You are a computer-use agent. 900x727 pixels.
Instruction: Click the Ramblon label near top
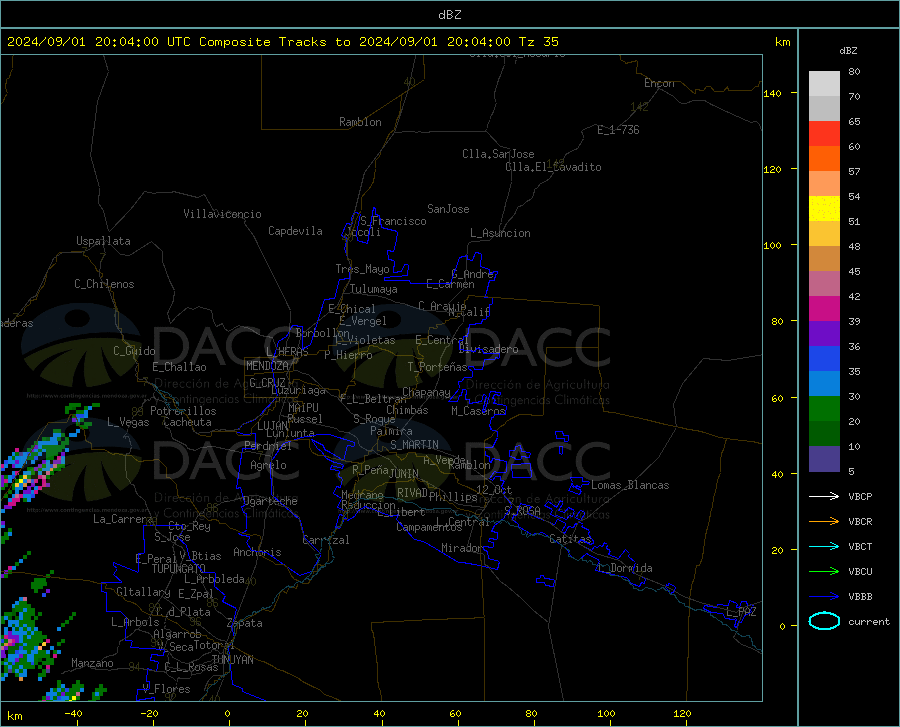[x=360, y=122]
